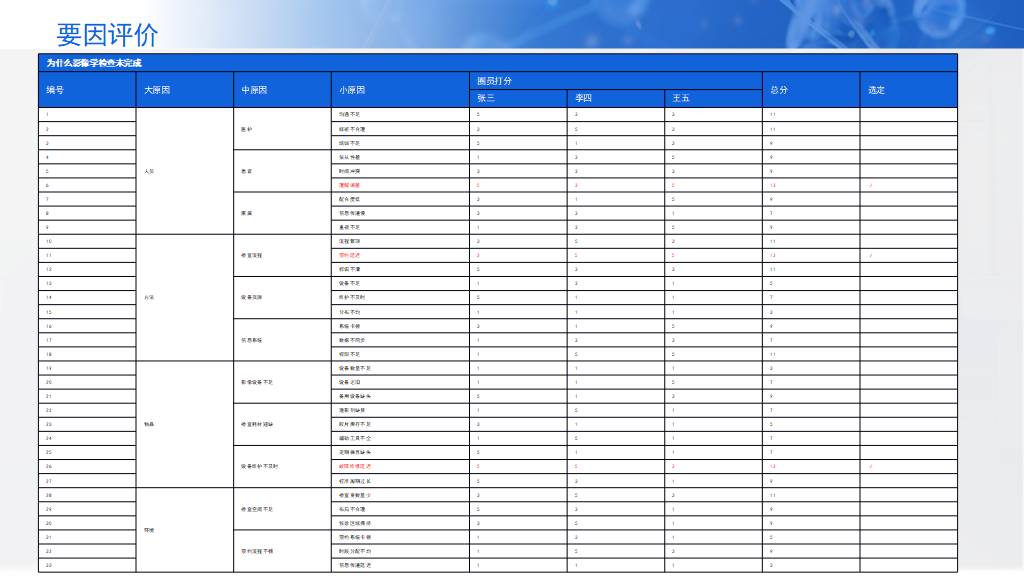The height and width of the screenshot is (576, 1024).
Task: Click the red total score in row 11
Action: pos(772,255)
